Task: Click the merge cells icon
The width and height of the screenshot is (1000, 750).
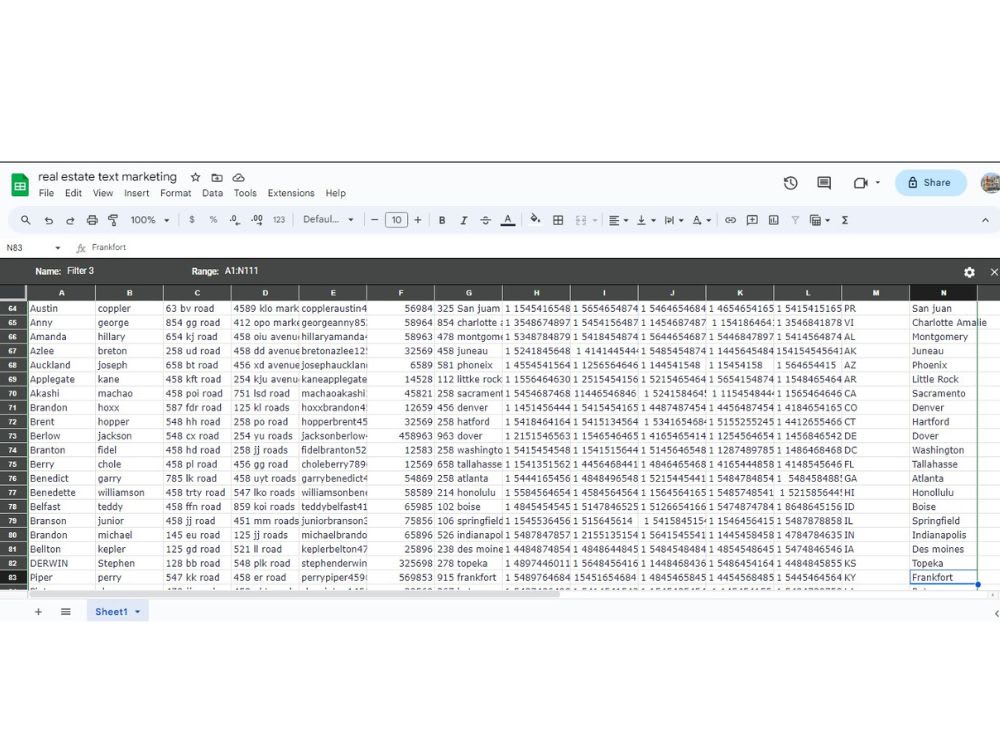Action: point(581,220)
